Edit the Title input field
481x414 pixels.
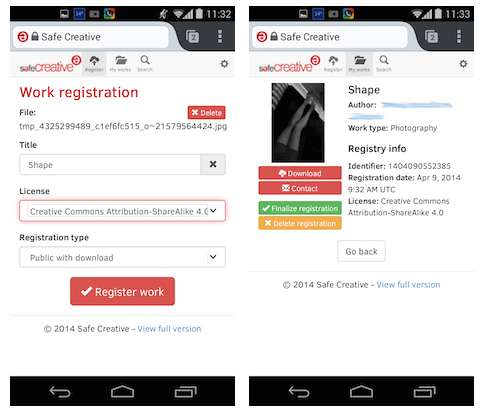pyautogui.click(x=110, y=164)
